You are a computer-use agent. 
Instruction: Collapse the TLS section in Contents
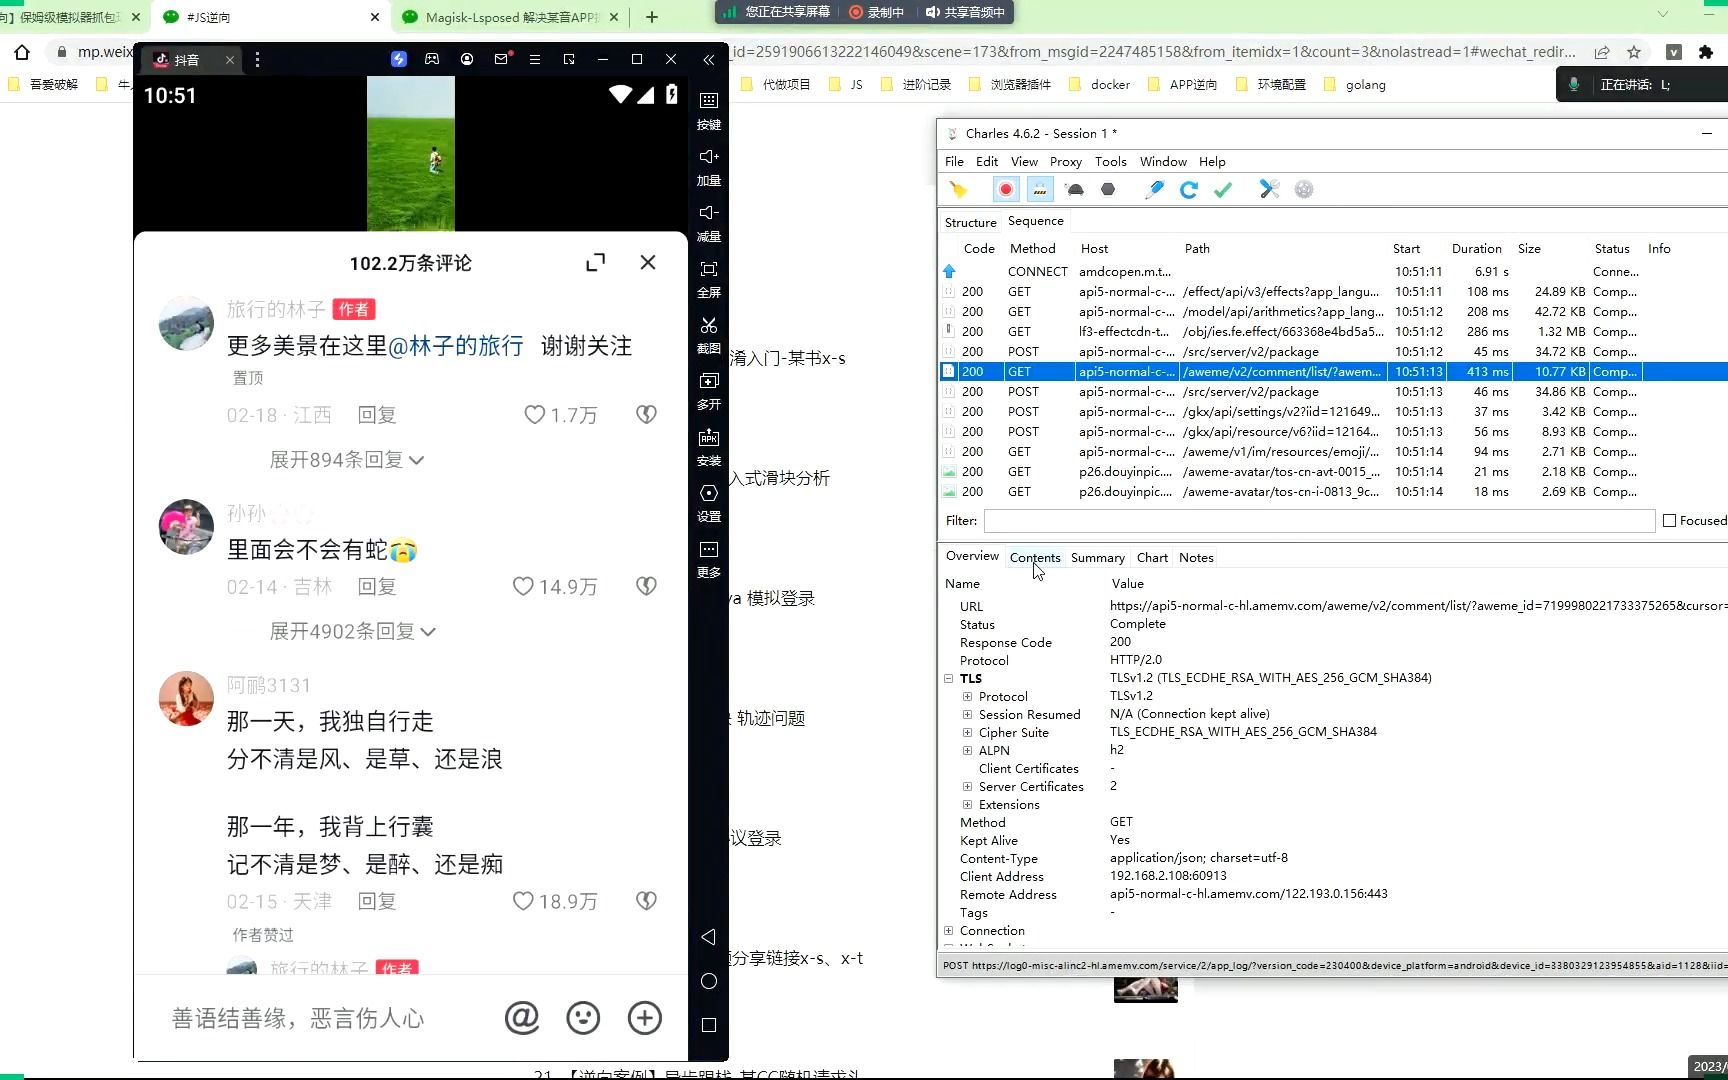[x=948, y=678]
